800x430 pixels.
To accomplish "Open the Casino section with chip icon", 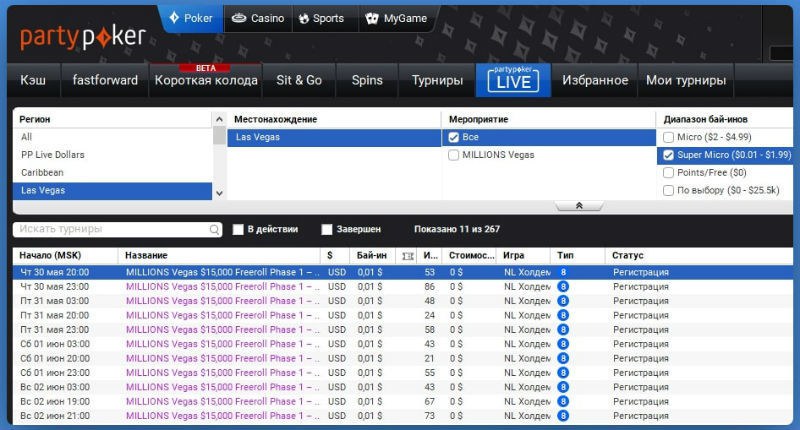I will point(257,18).
